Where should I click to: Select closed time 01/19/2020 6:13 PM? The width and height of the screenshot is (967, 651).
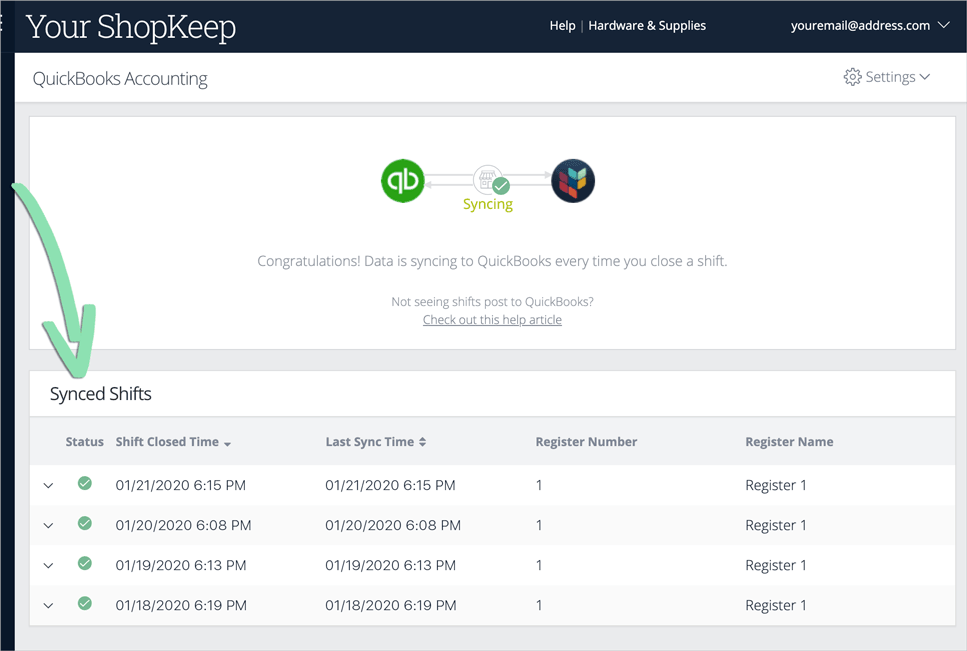(181, 565)
